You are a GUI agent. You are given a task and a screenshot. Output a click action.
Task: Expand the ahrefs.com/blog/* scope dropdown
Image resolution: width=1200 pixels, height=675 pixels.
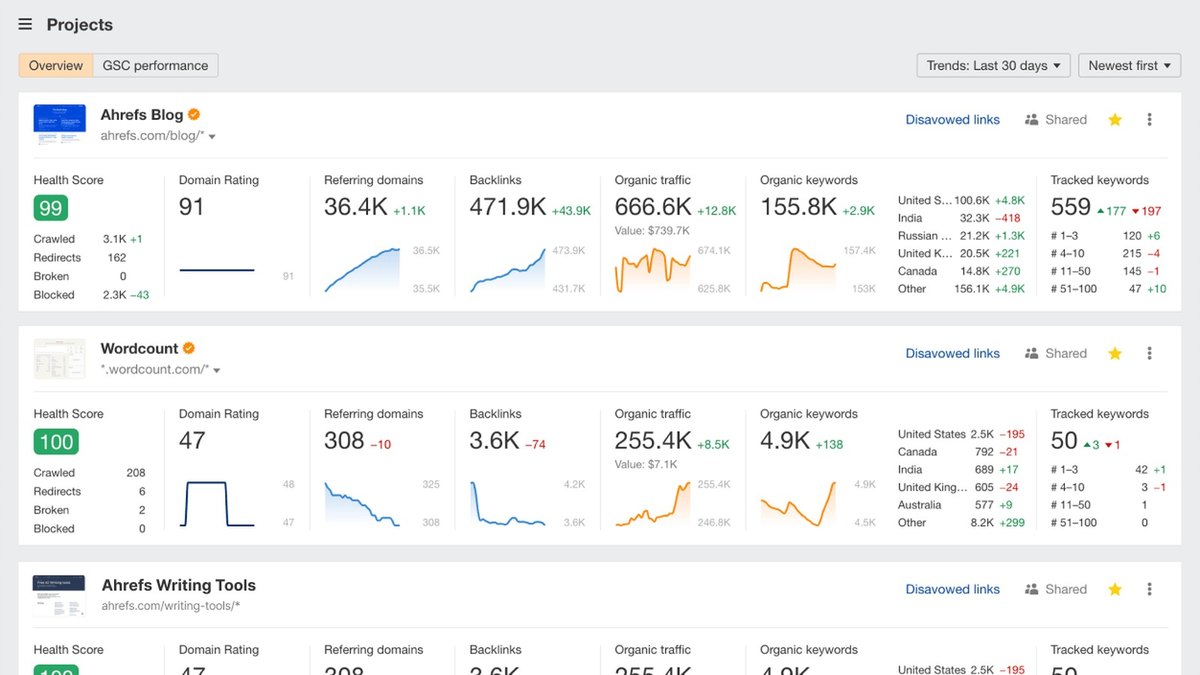[159, 136]
